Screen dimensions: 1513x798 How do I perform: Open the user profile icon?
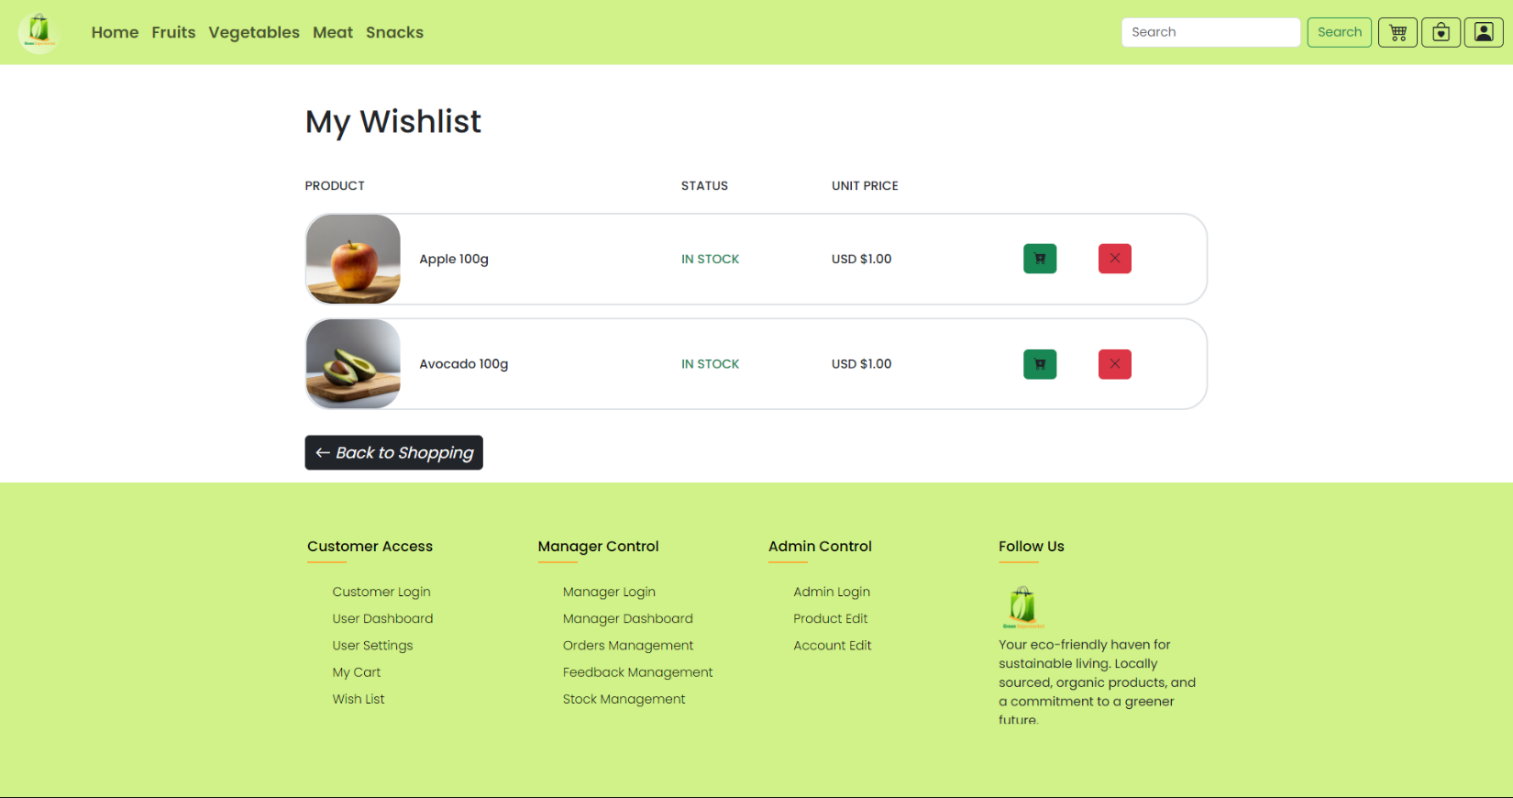click(x=1483, y=32)
